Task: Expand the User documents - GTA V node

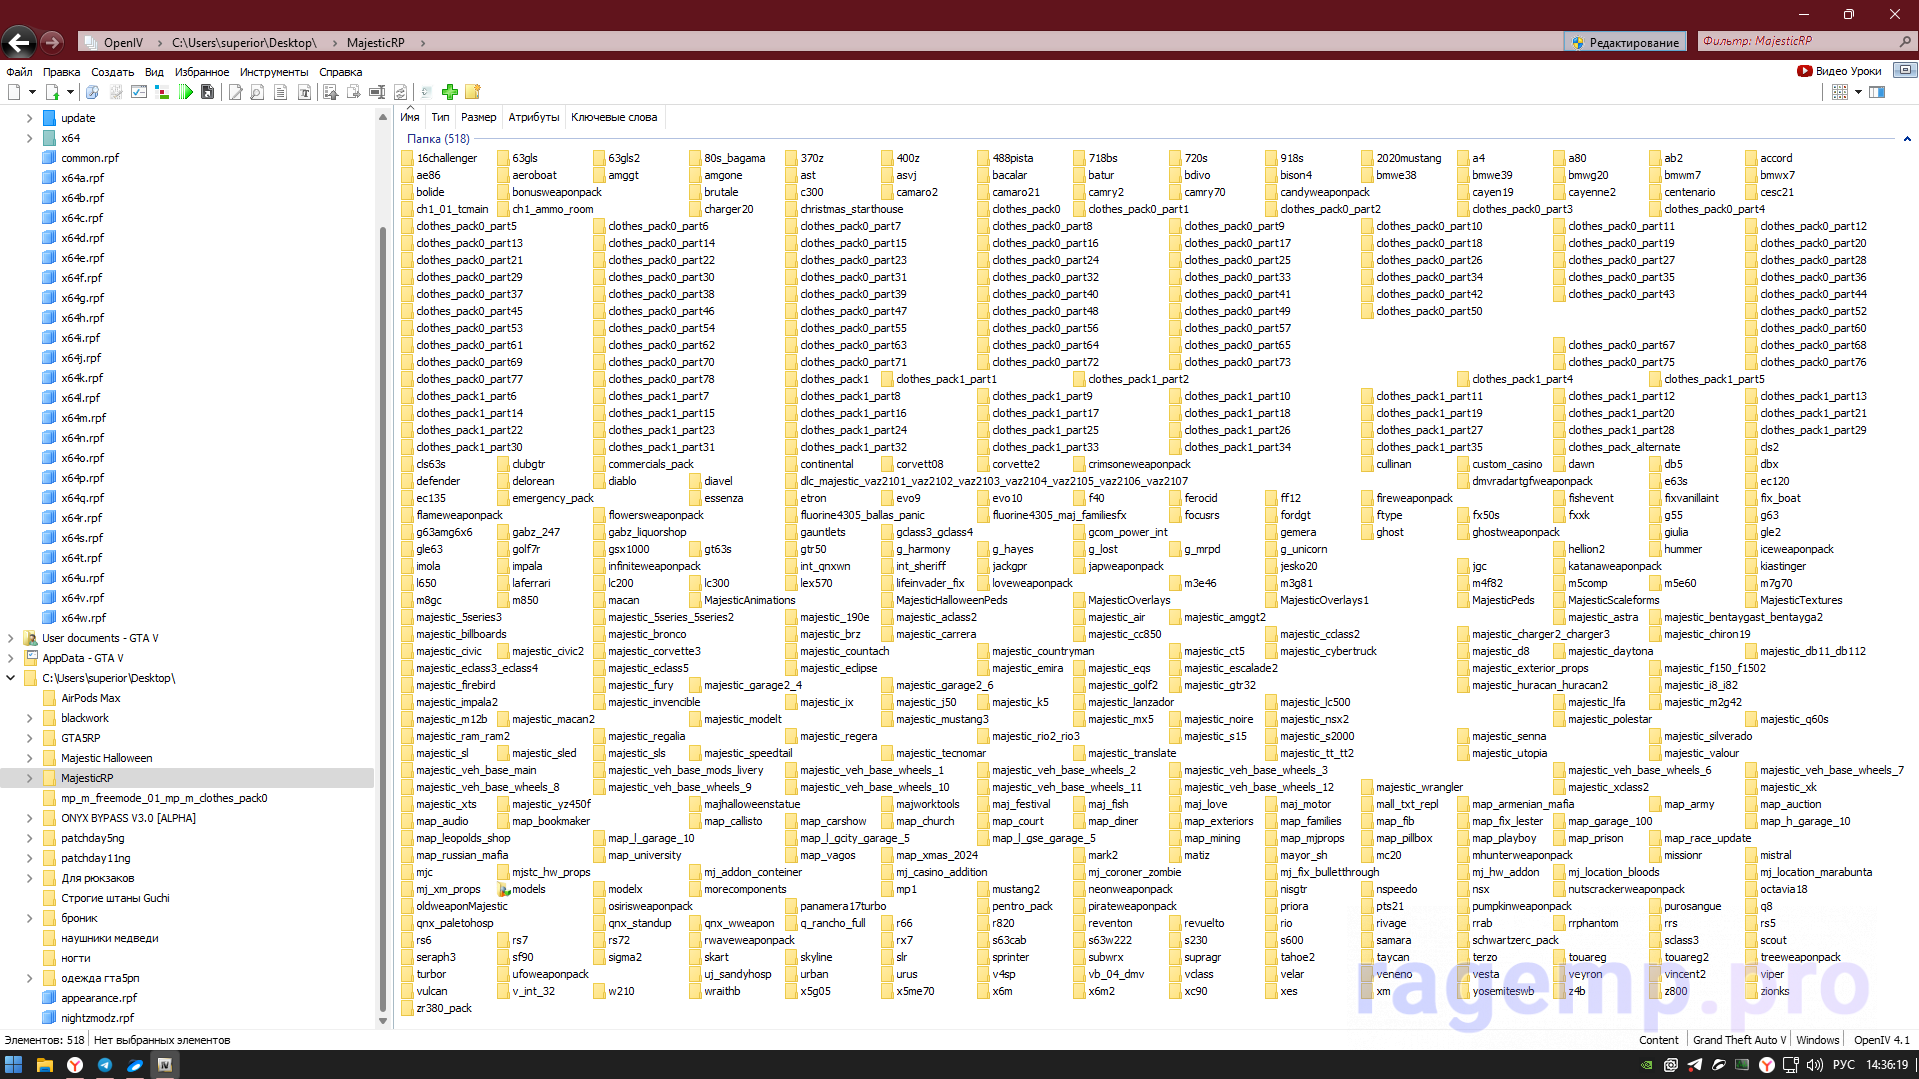Action: coord(10,638)
